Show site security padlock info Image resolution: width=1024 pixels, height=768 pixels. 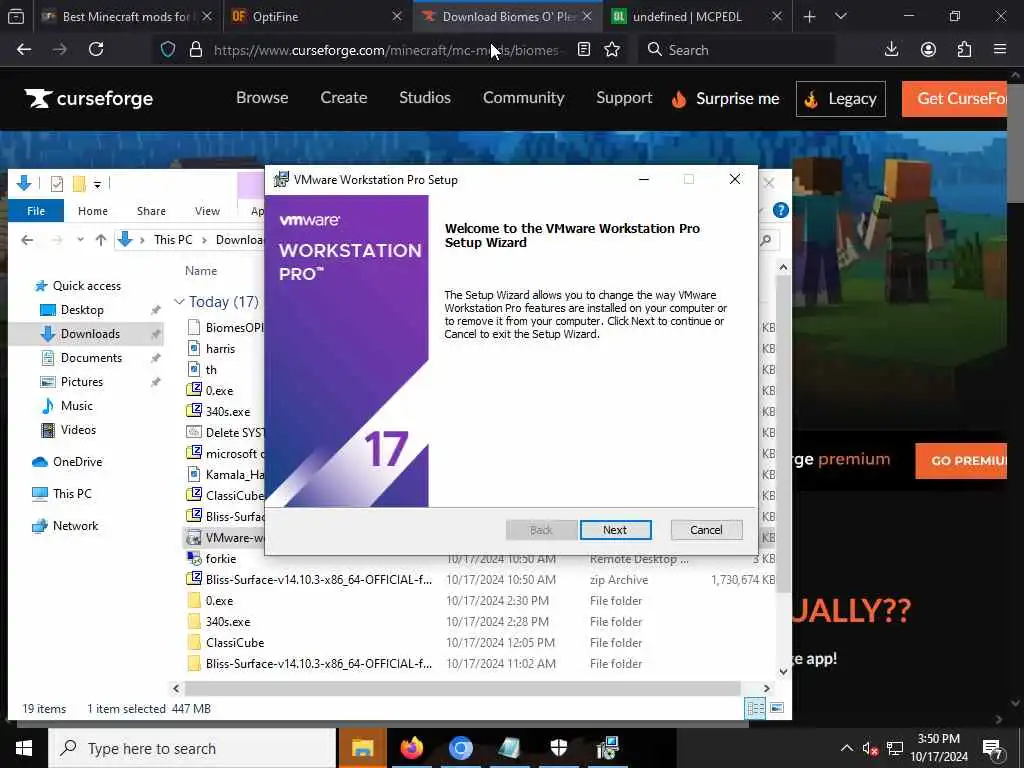click(x=195, y=50)
